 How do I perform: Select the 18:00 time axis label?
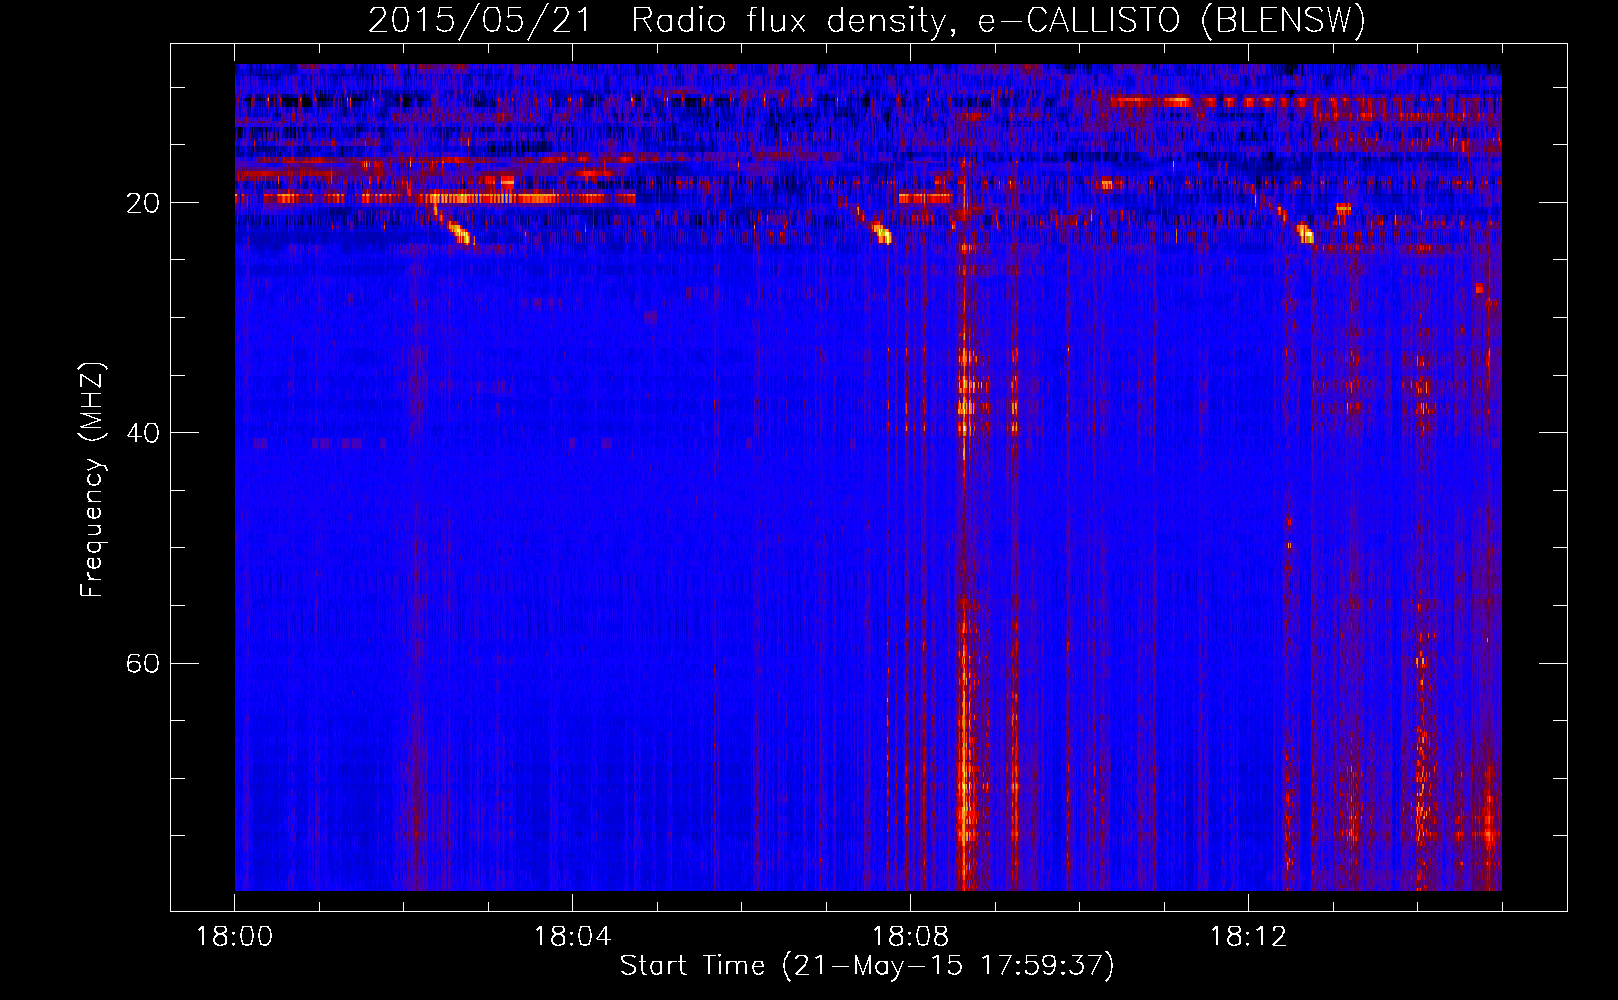(234, 937)
